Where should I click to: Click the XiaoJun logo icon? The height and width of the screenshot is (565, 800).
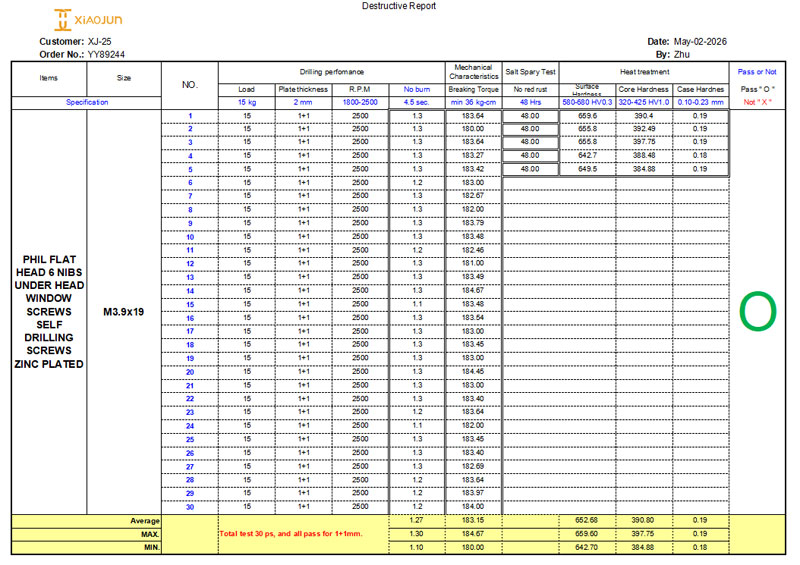click(x=62, y=20)
